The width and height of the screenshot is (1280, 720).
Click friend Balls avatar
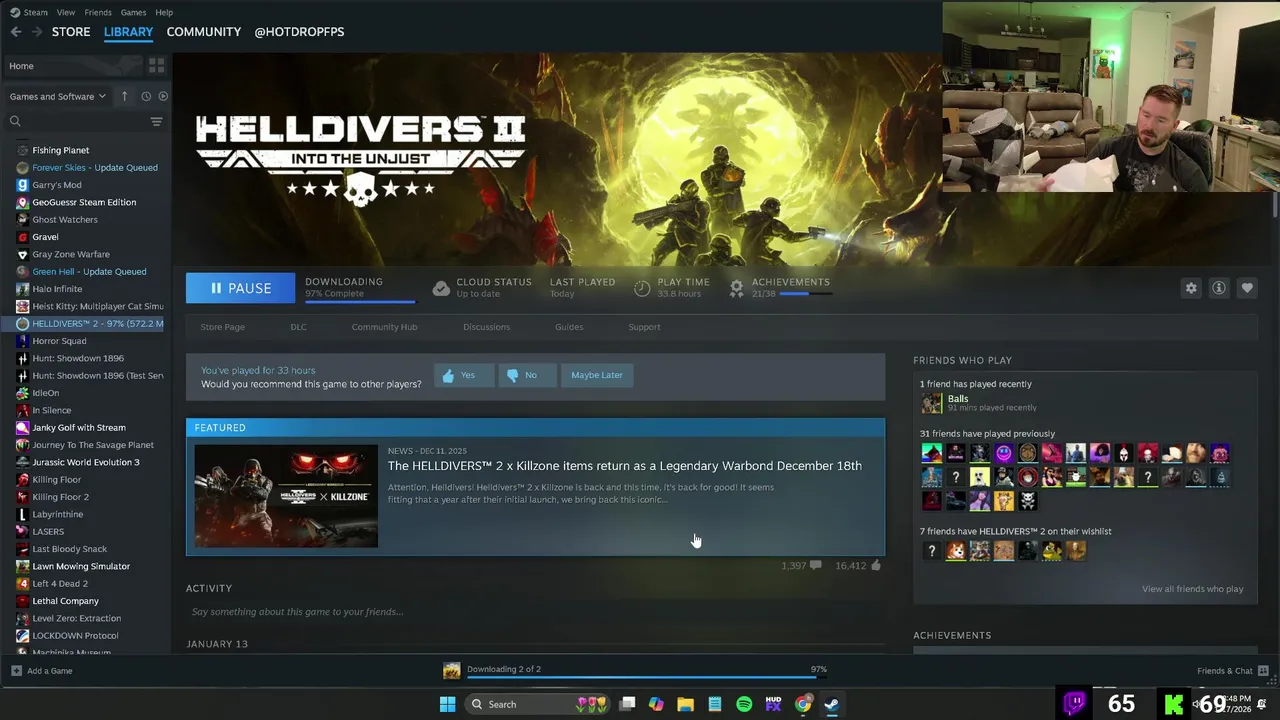click(932, 403)
